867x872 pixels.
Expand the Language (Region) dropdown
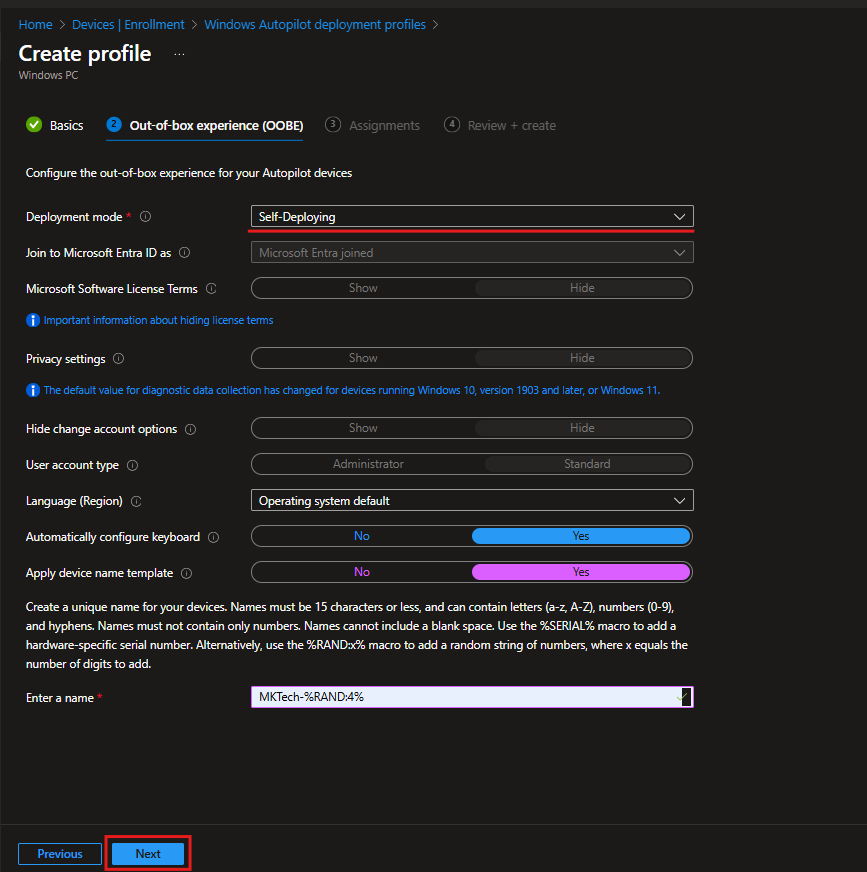pos(471,500)
